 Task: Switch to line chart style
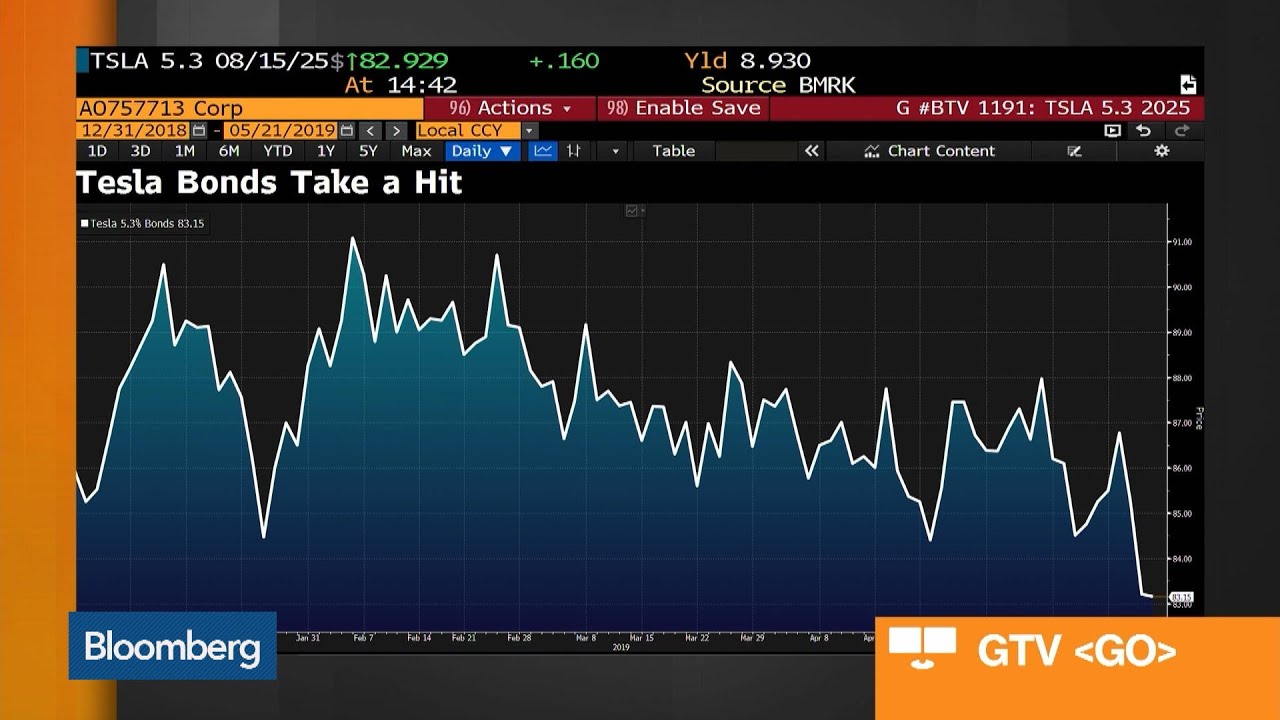[x=543, y=151]
